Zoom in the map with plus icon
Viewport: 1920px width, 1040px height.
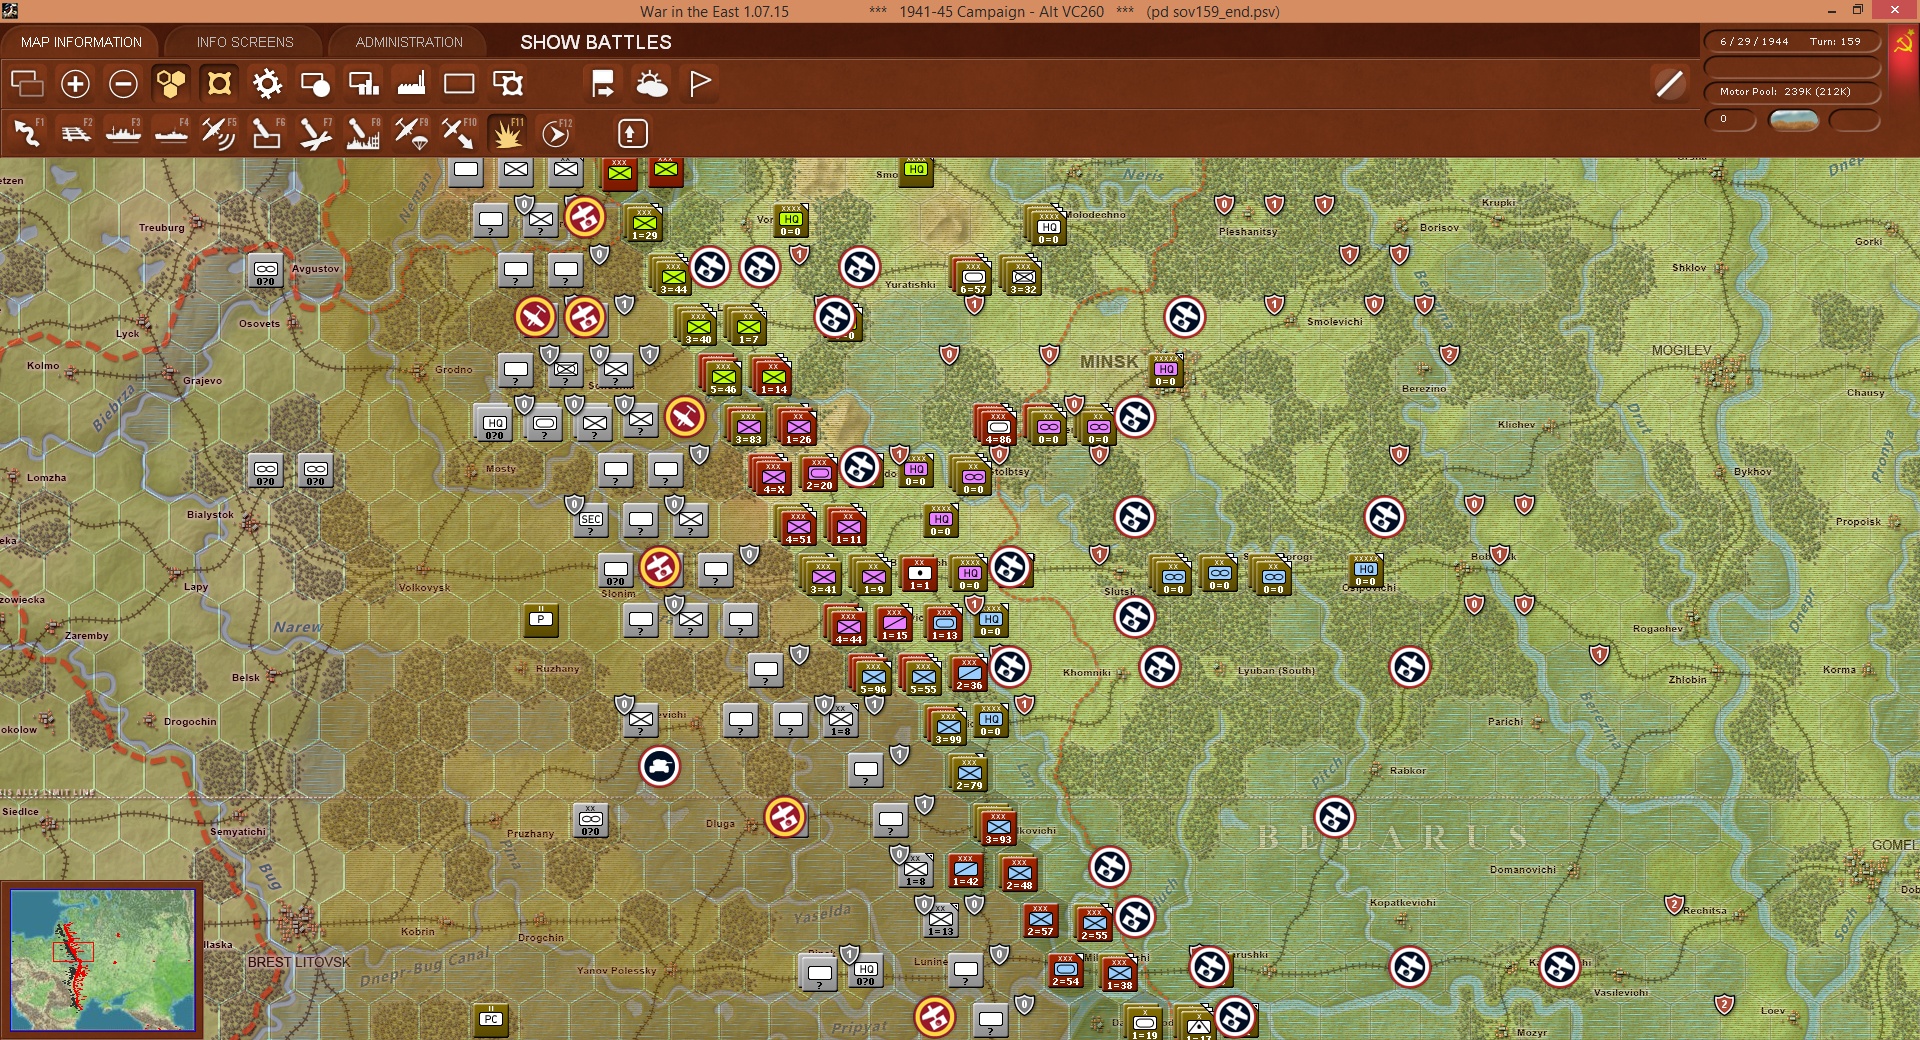pyautogui.click(x=75, y=84)
